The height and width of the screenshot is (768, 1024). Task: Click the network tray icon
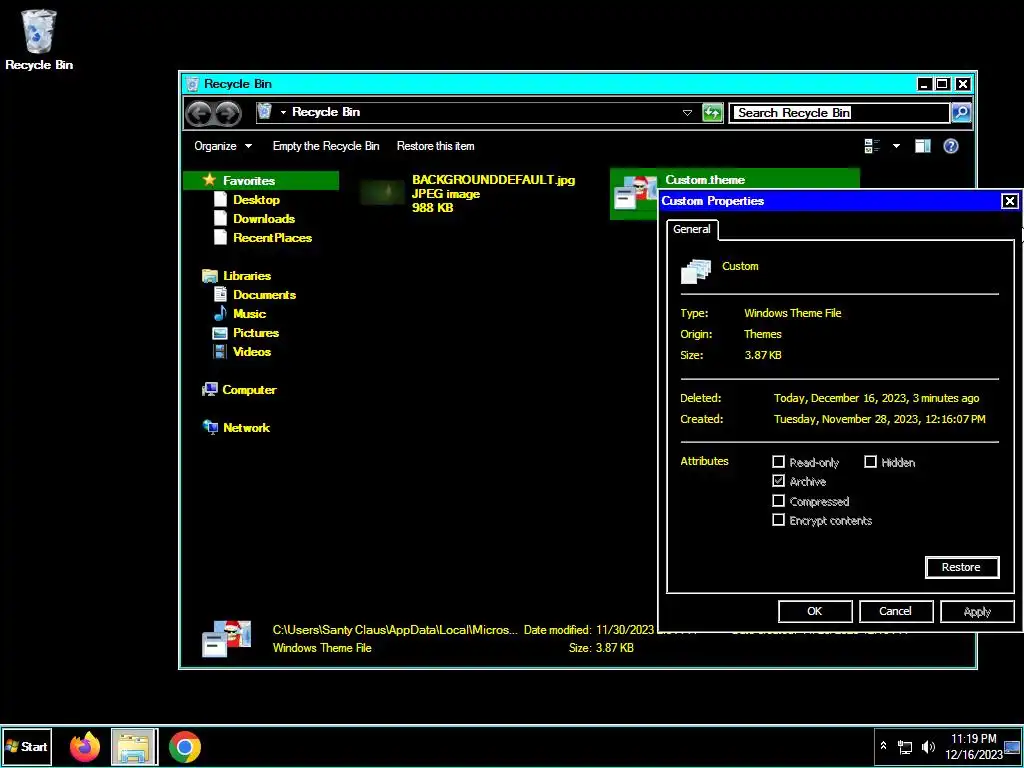pyautogui.click(x=904, y=746)
